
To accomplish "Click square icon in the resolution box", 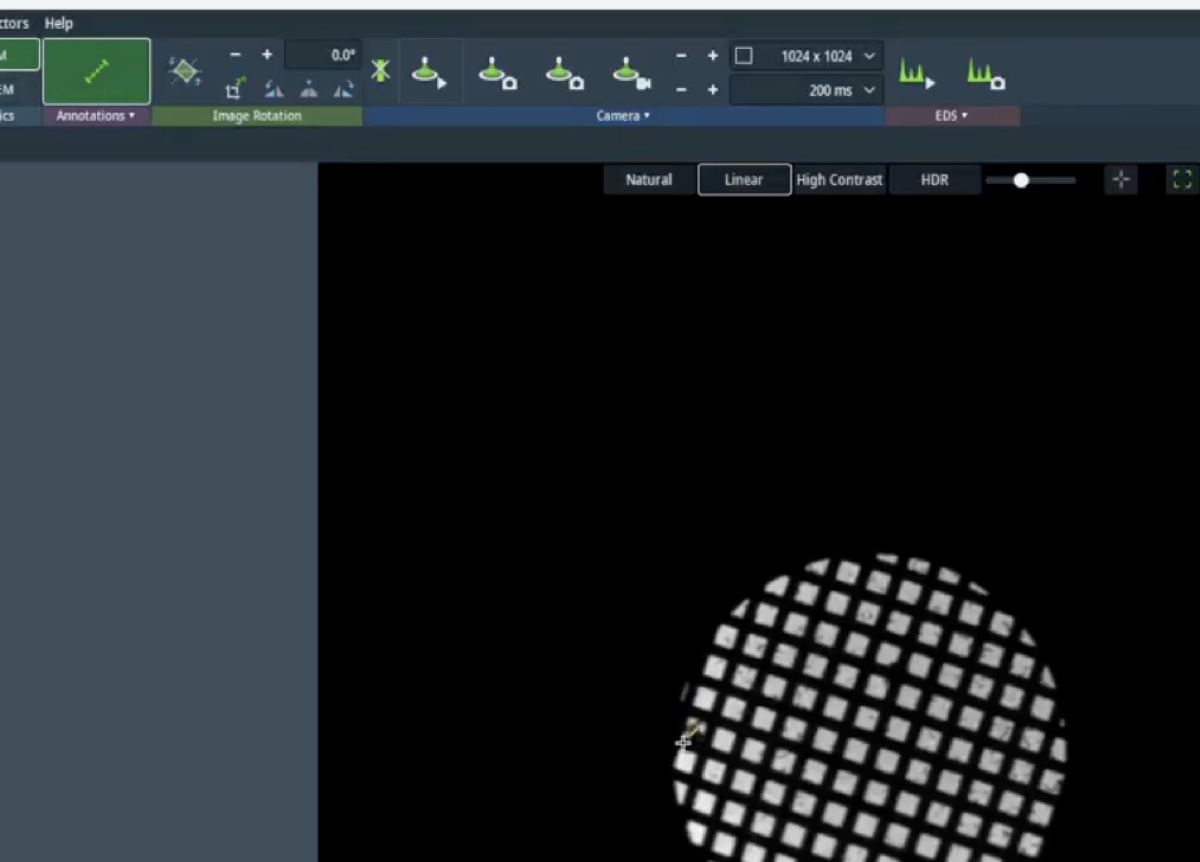I will (744, 56).
